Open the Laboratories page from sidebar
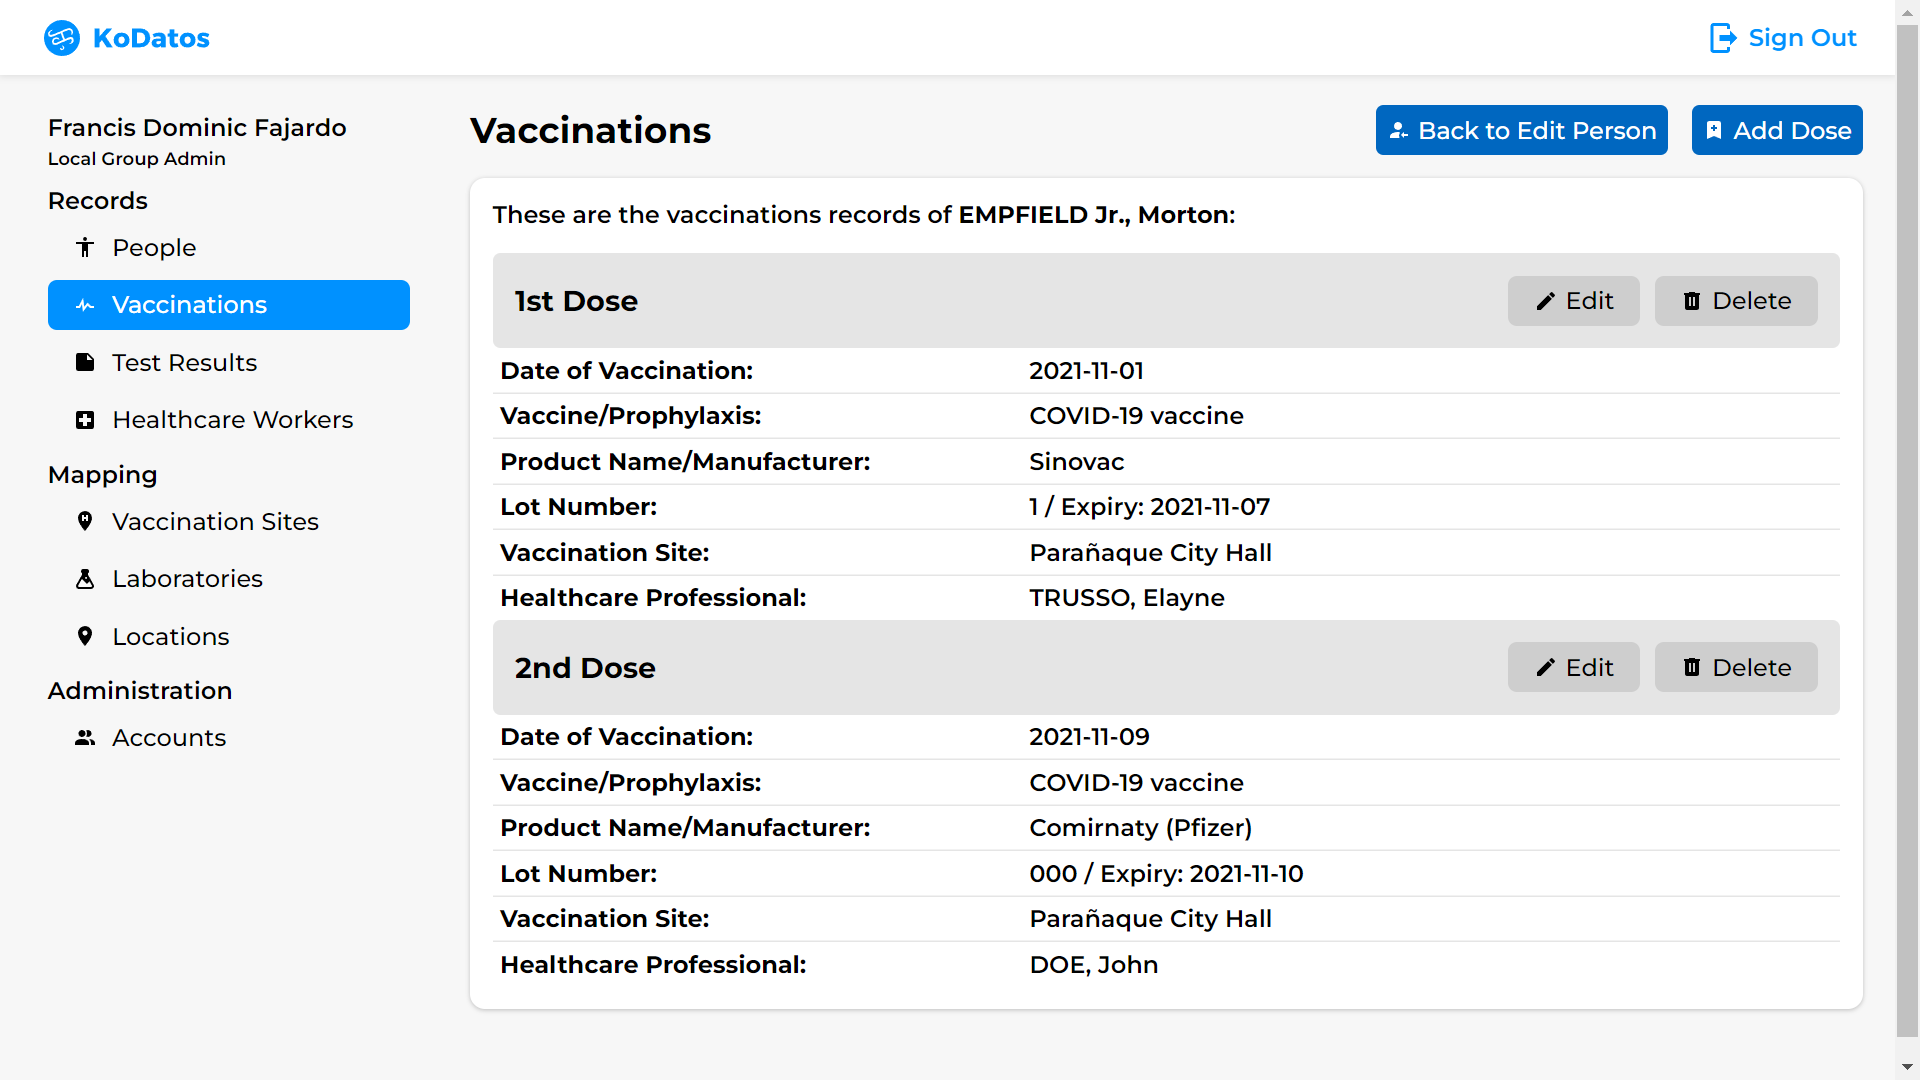The height and width of the screenshot is (1080, 1920). (x=187, y=579)
